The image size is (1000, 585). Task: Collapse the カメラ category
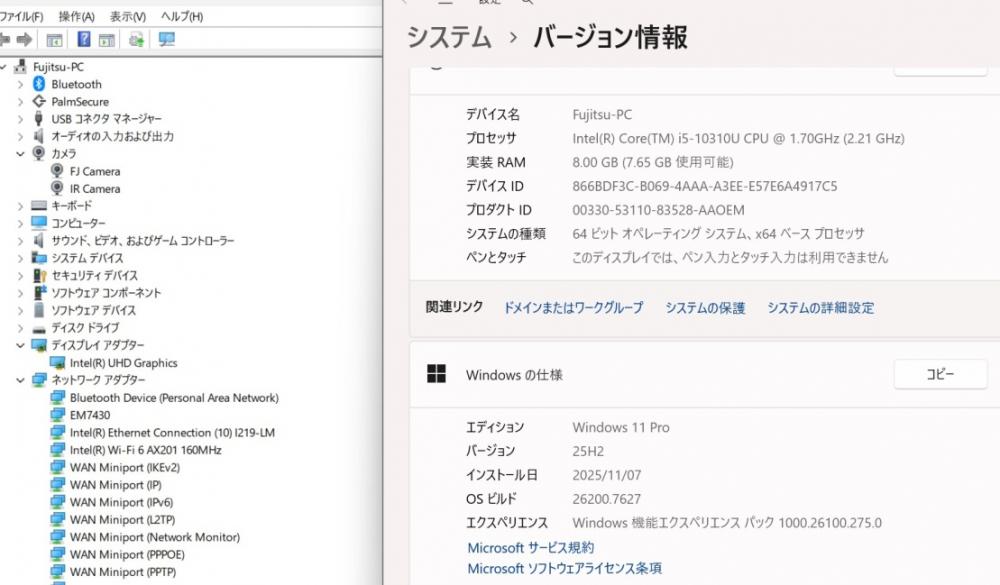[x=20, y=154]
